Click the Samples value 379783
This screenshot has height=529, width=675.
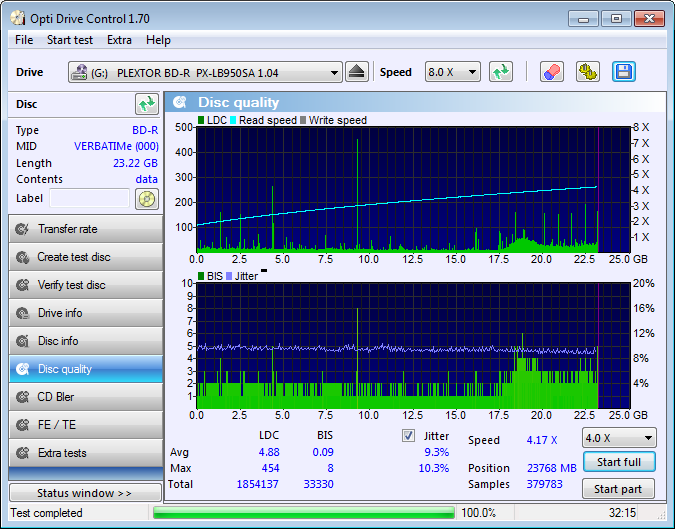point(545,484)
